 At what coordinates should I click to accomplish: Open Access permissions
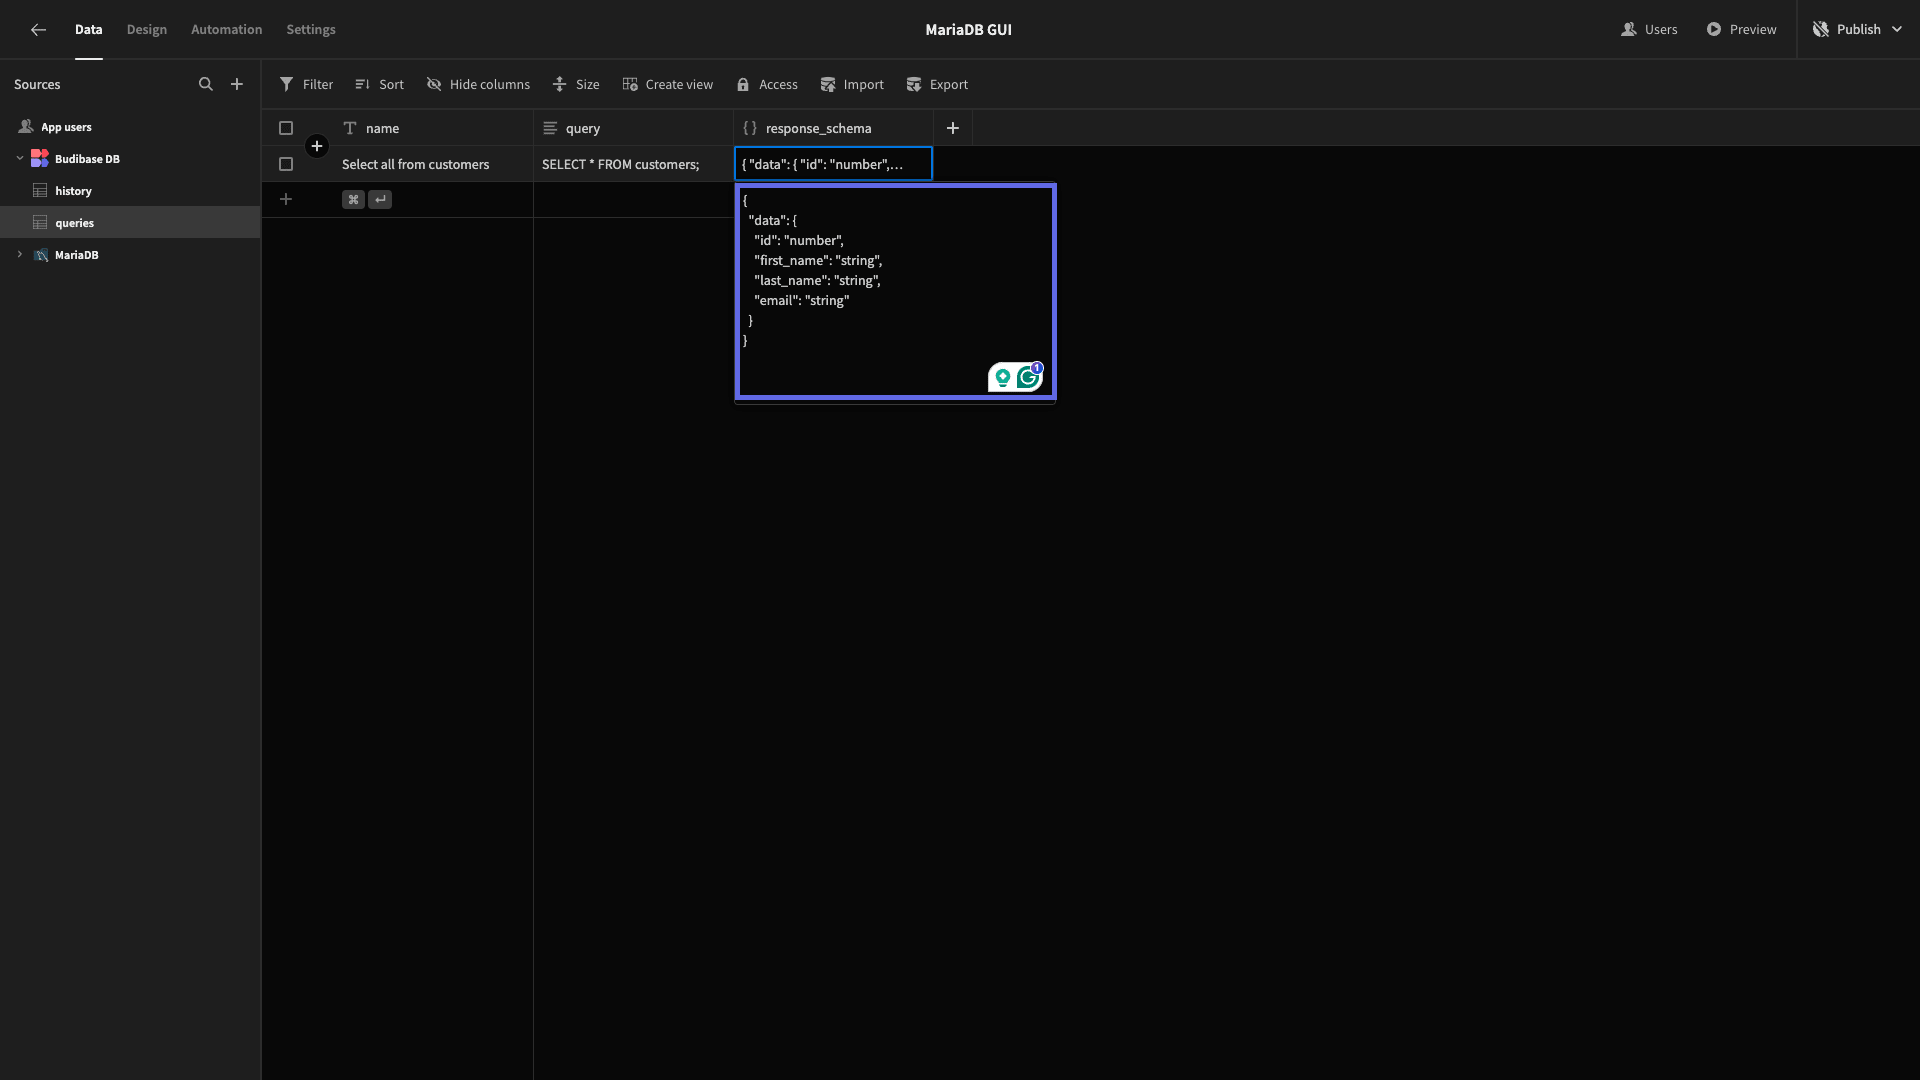(767, 84)
